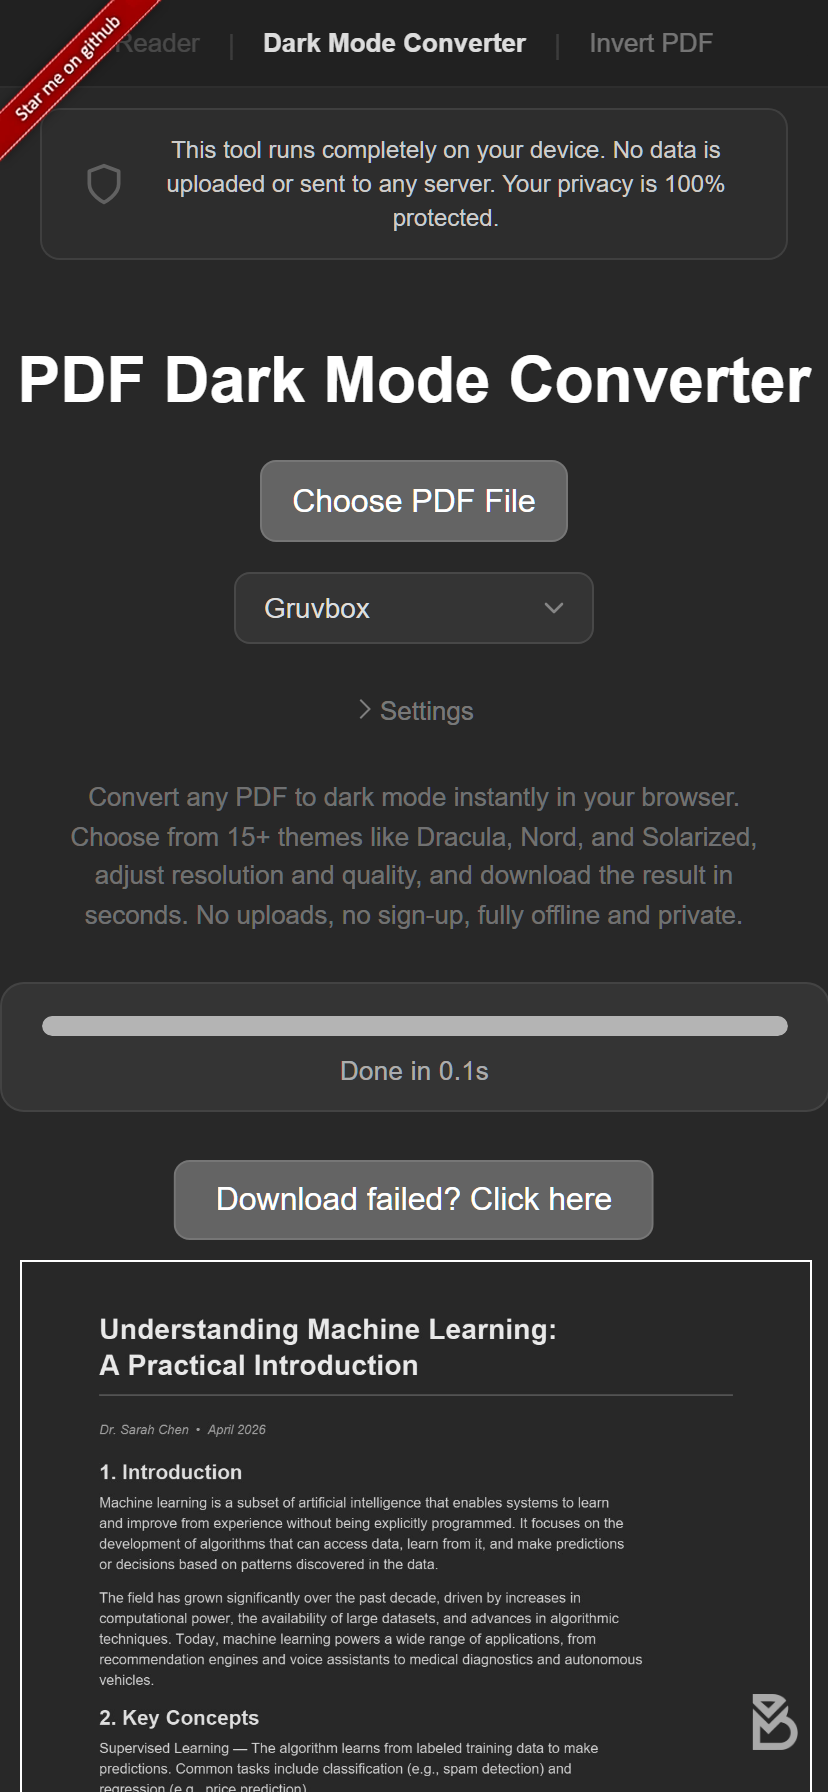Click the dropdown chevron on the Gruvbox selector
Image resolution: width=828 pixels, height=1792 pixels.
(x=553, y=608)
